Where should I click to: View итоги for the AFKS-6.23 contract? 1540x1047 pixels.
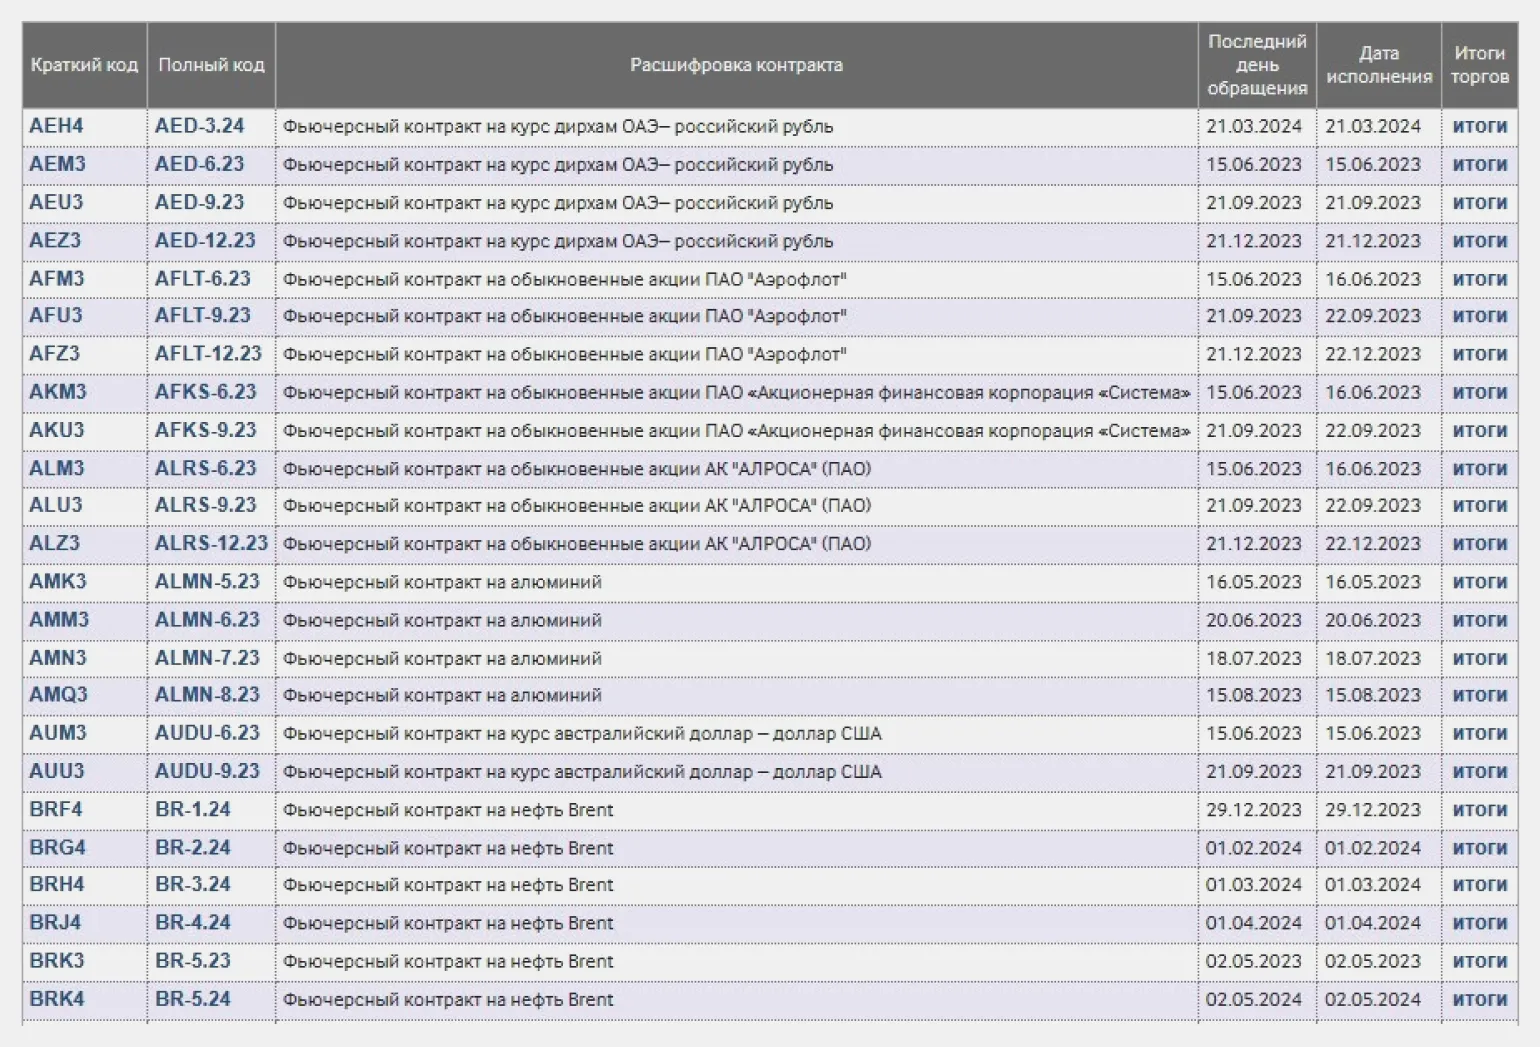[x=1479, y=392]
